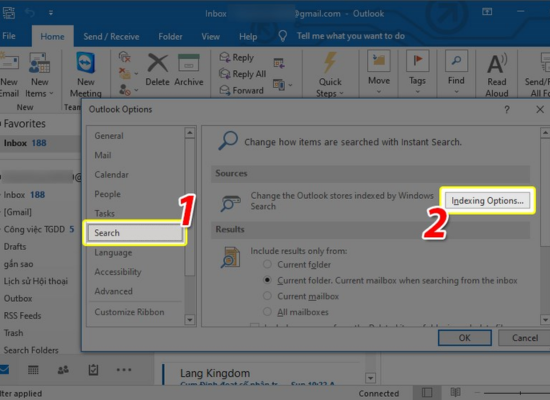
Task: Click the Archive icon in ribbon
Action: (189, 63)
